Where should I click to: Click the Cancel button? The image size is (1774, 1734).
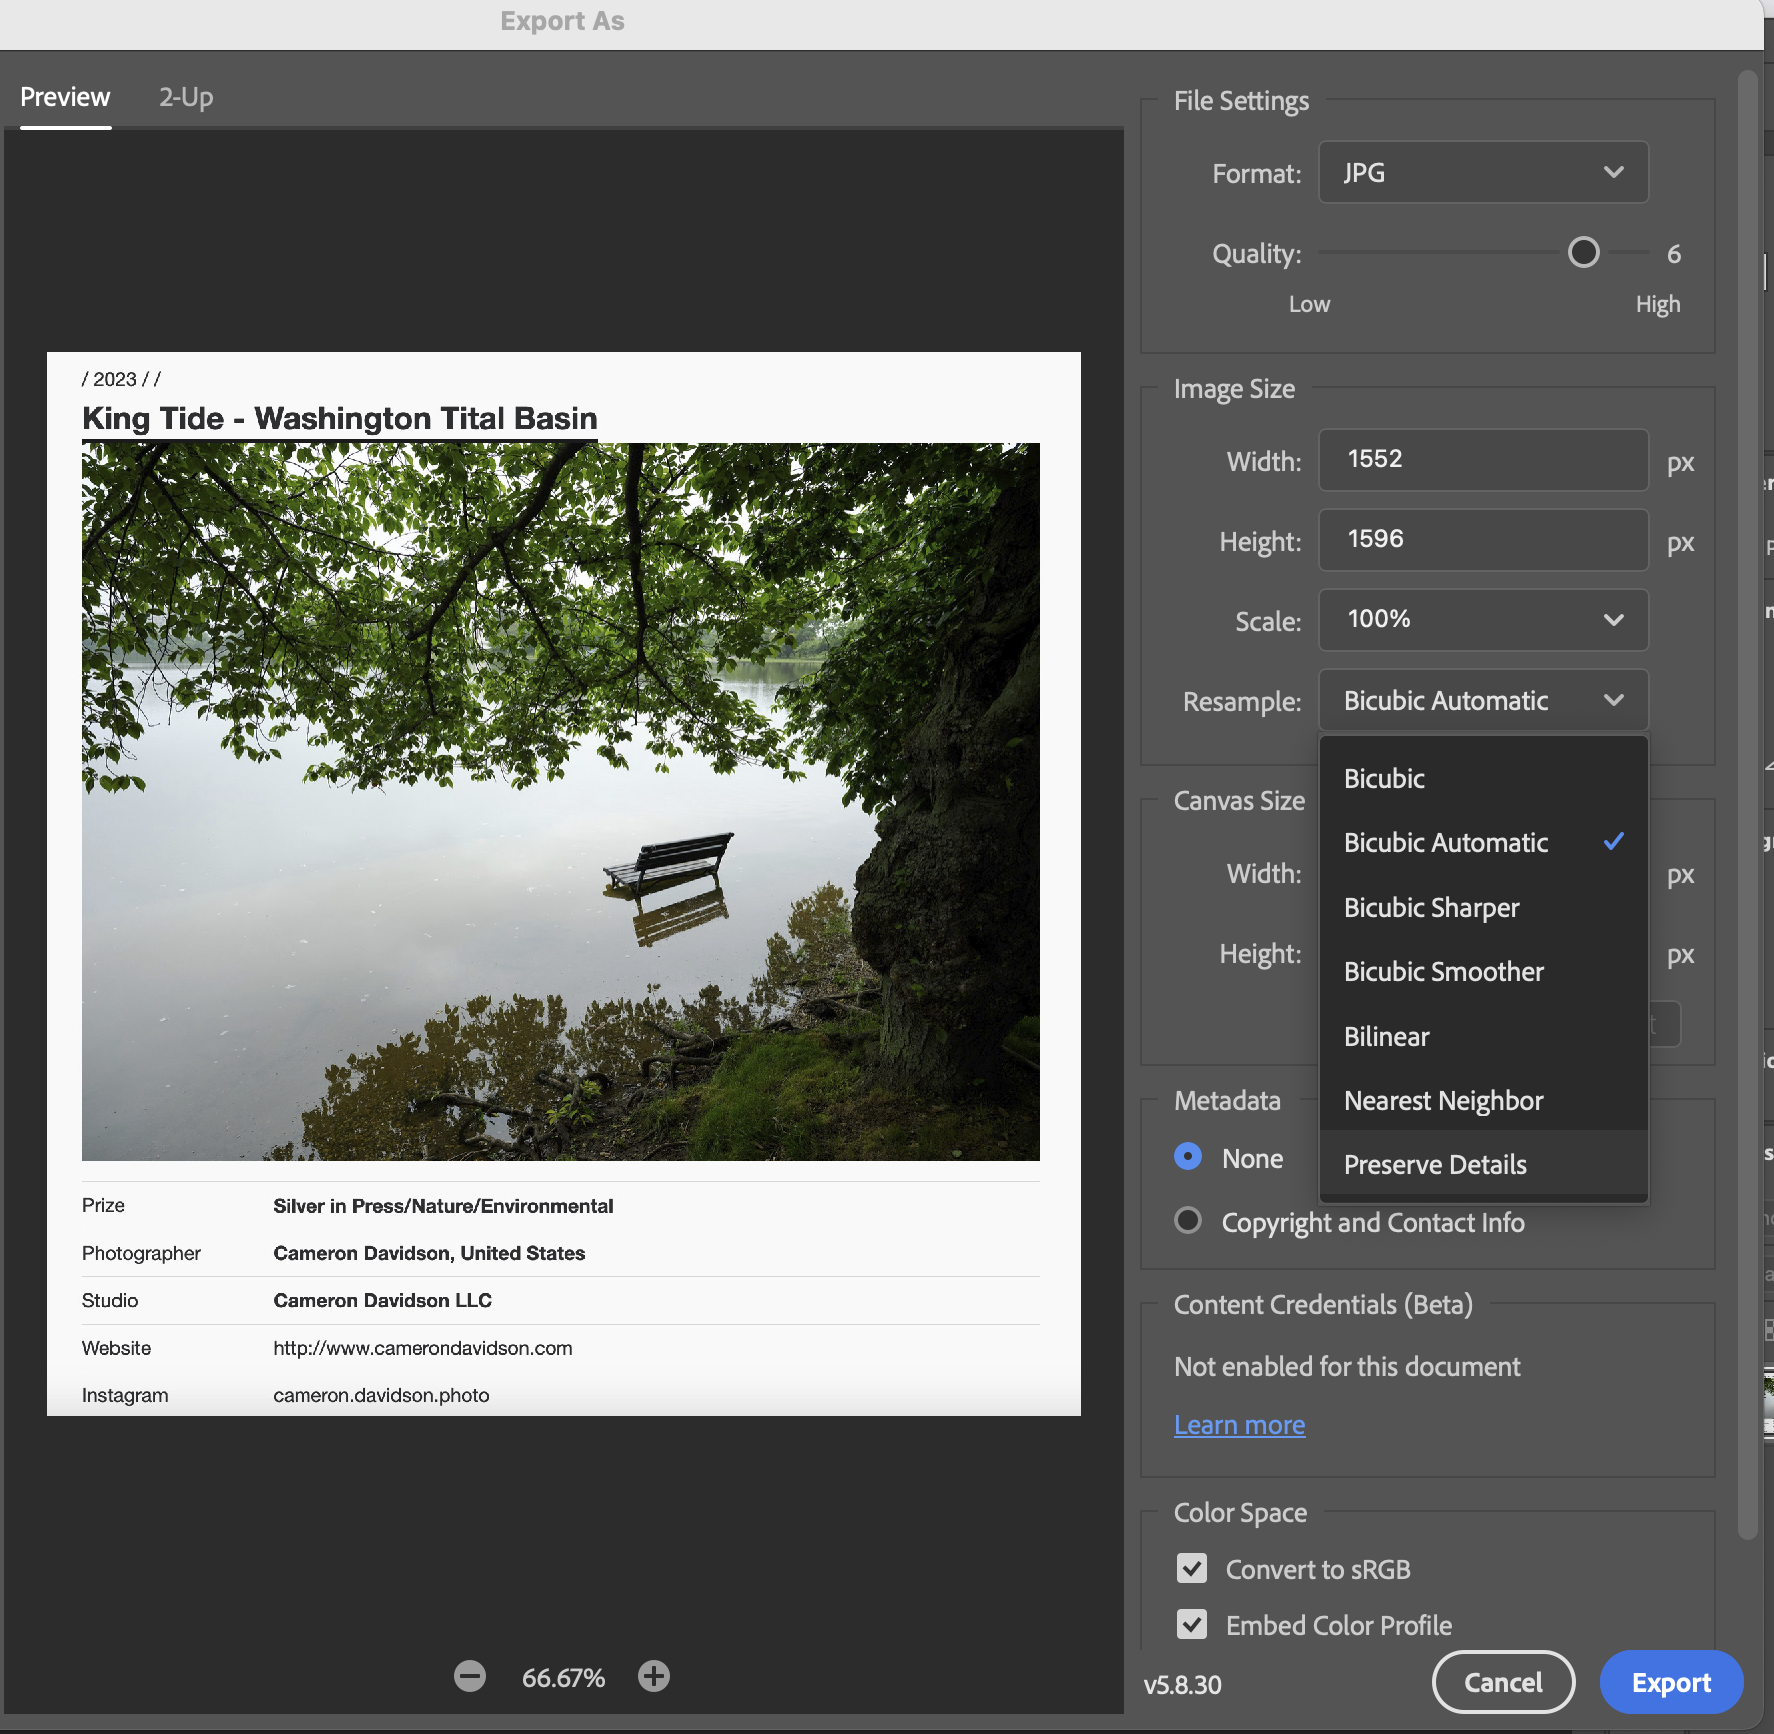[1503, 1682]
